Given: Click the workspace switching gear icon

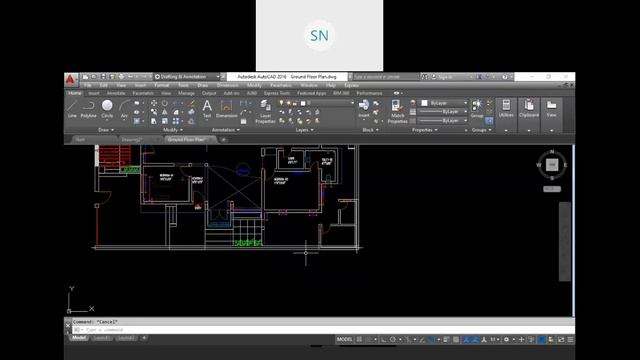Looking at the screenshot, I should pos(507,339).
